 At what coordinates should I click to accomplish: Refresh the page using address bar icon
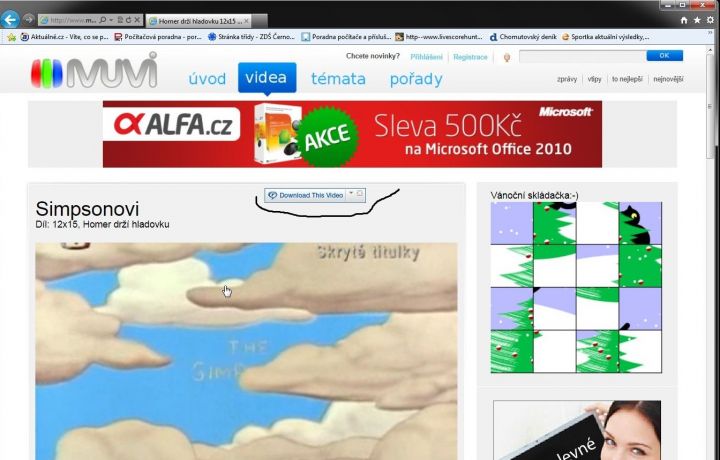coord(129,20)
